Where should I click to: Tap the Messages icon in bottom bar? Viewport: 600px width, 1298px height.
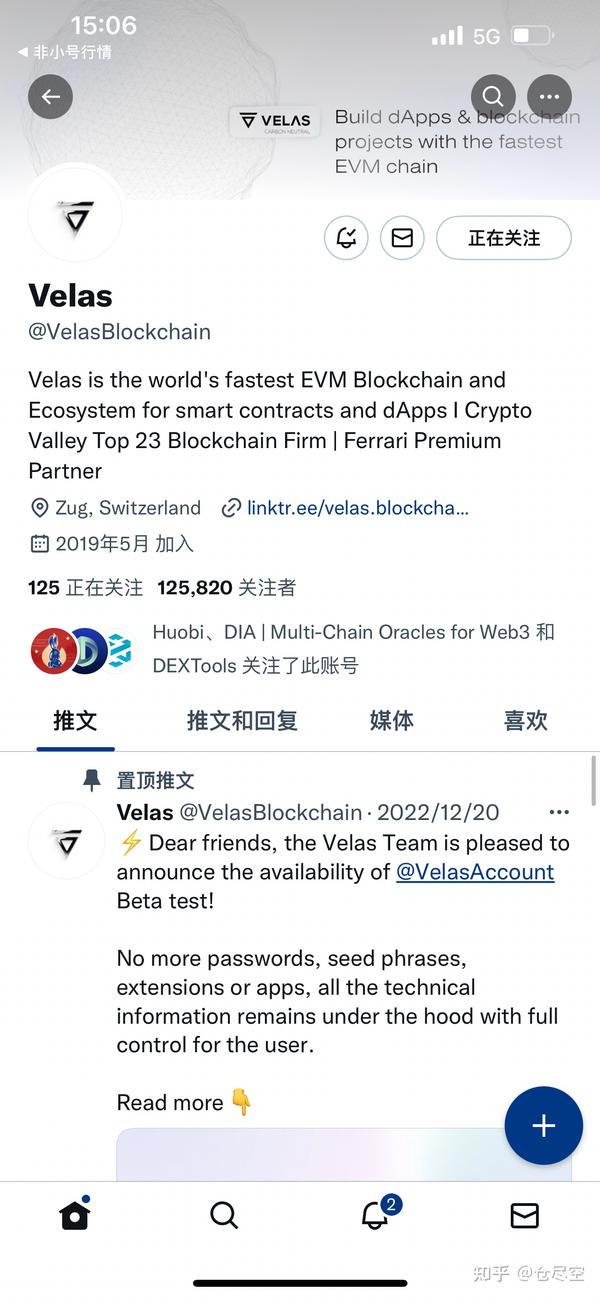(524, 1216)
